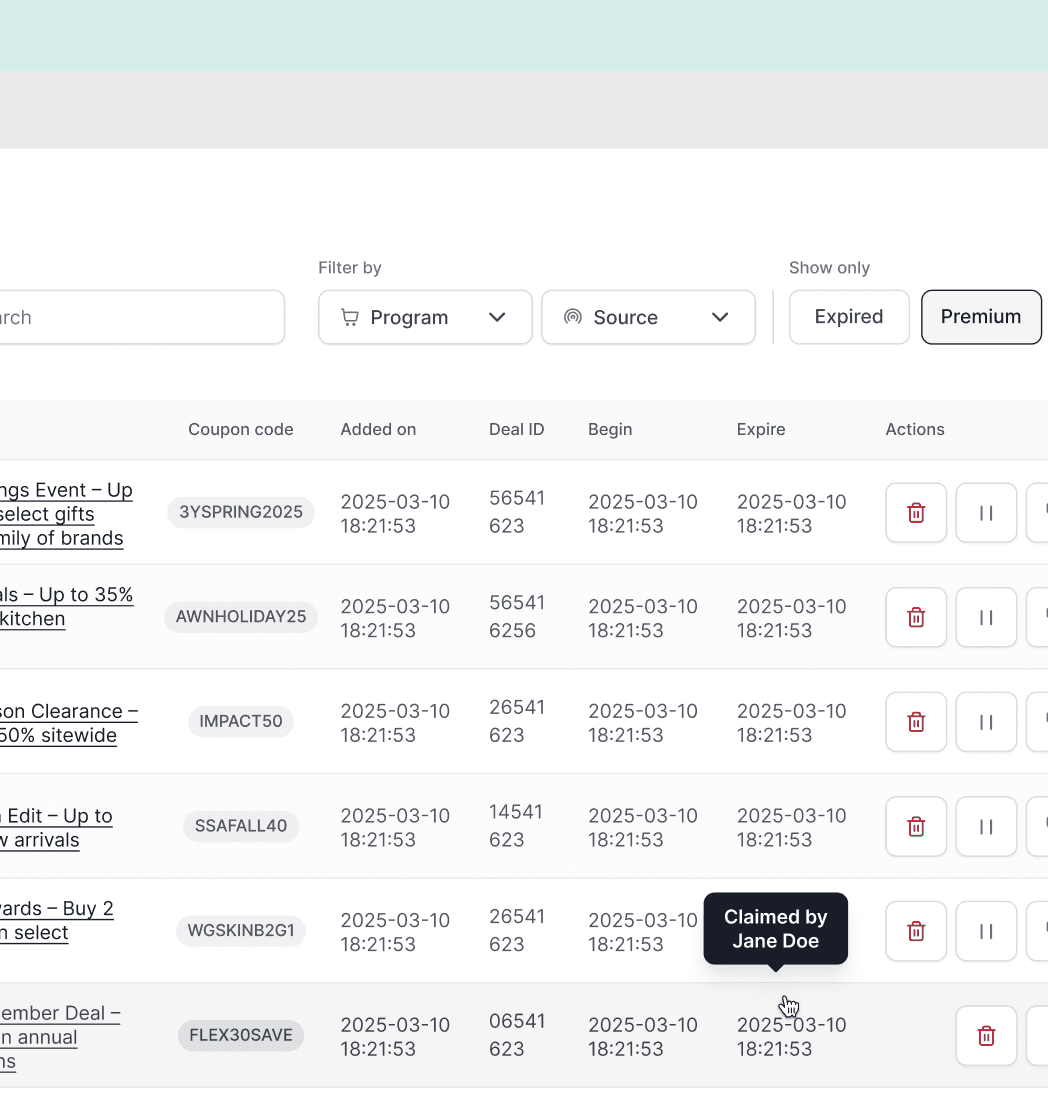The height and width of the screenshot is (1110, 1048).
Task: Click the shopping cart icon in Program filter
Action: coord(350,317)
